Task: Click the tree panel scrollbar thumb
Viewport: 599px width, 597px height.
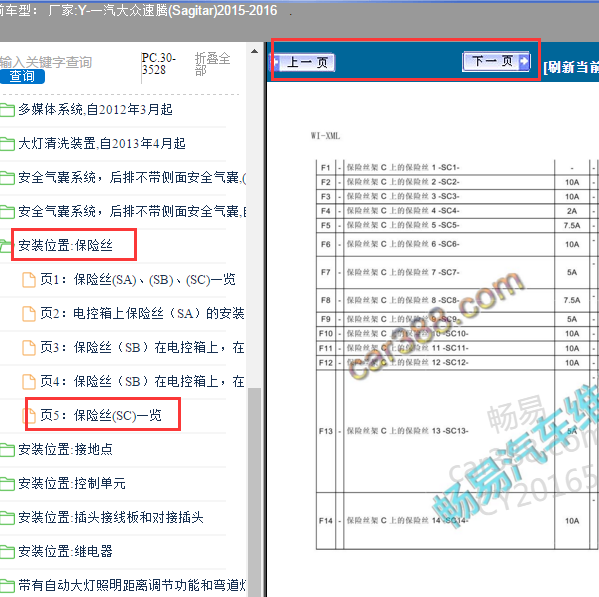Action: coord(254,492)
